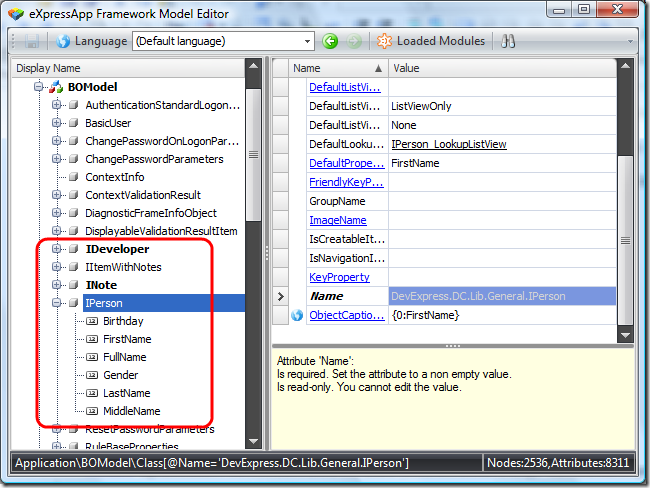Screen dimensions: 650x488
Task: Click the Nodes:2536,Attributes:8311 status text
Action: pyautogui.click(x=558, y=463)
